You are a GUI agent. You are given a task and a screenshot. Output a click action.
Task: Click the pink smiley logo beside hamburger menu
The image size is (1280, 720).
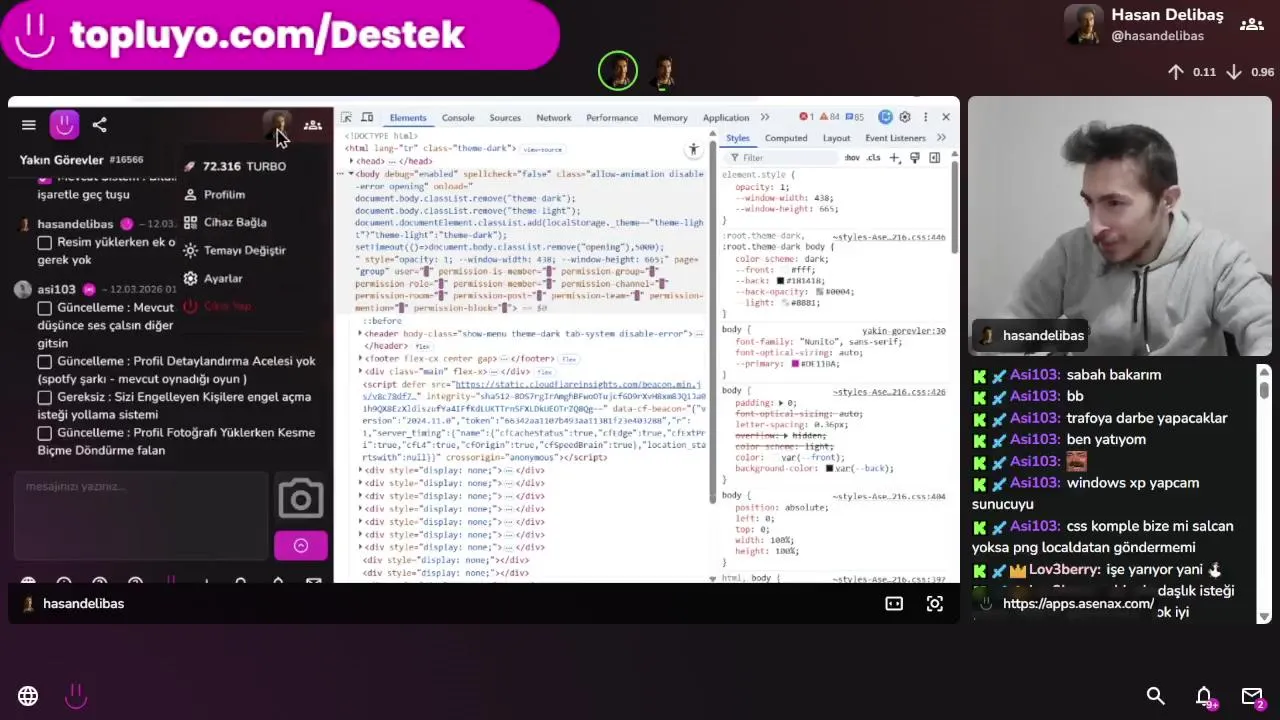[64, 124]
